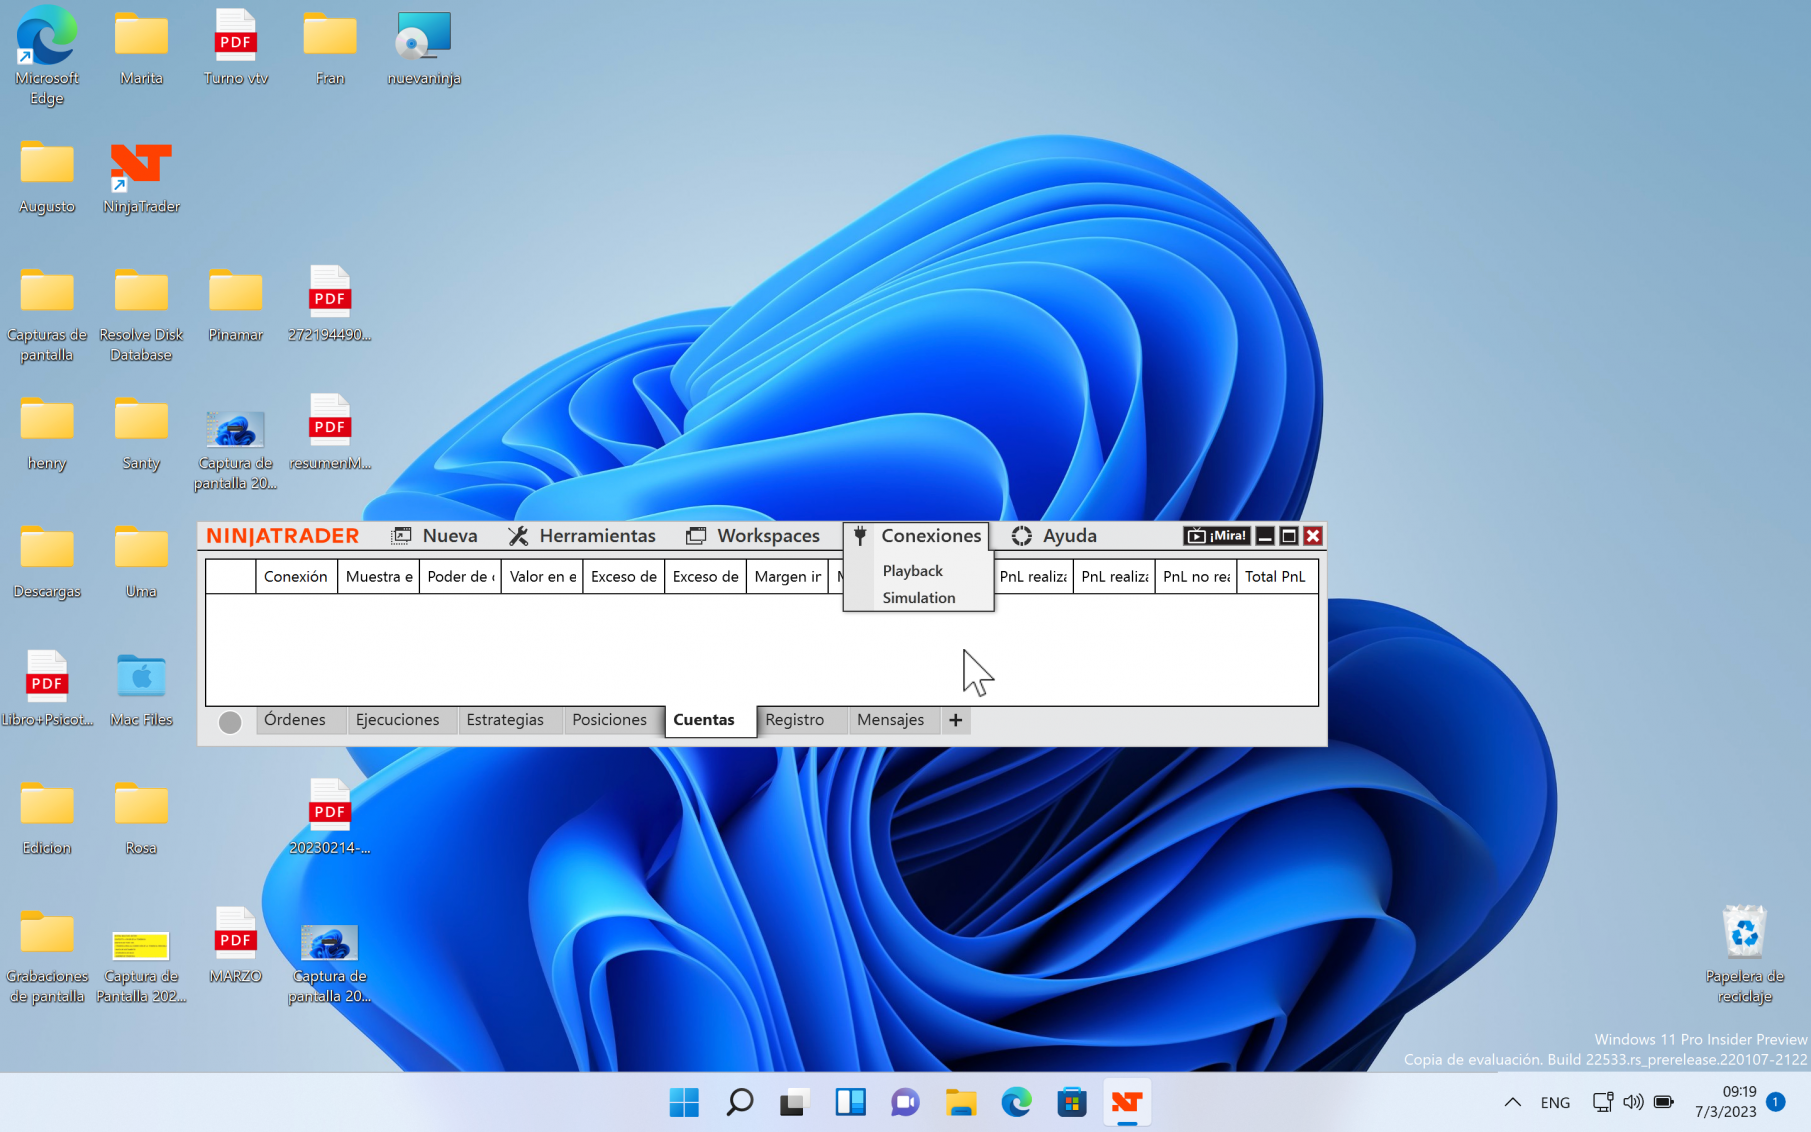The width and height of the screenshot is (1811, 1132).
Task: Select Playback from Conexiones menu
Action: coord(912,571)
